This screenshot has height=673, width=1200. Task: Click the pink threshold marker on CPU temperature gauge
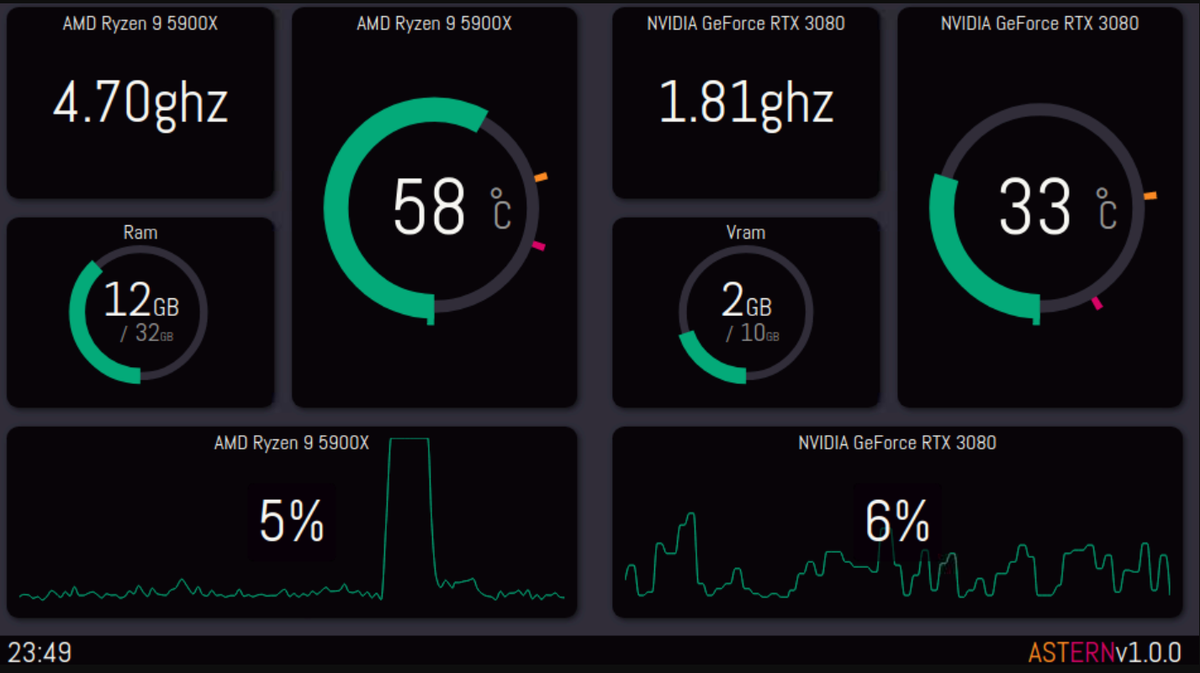coord(538,246)
